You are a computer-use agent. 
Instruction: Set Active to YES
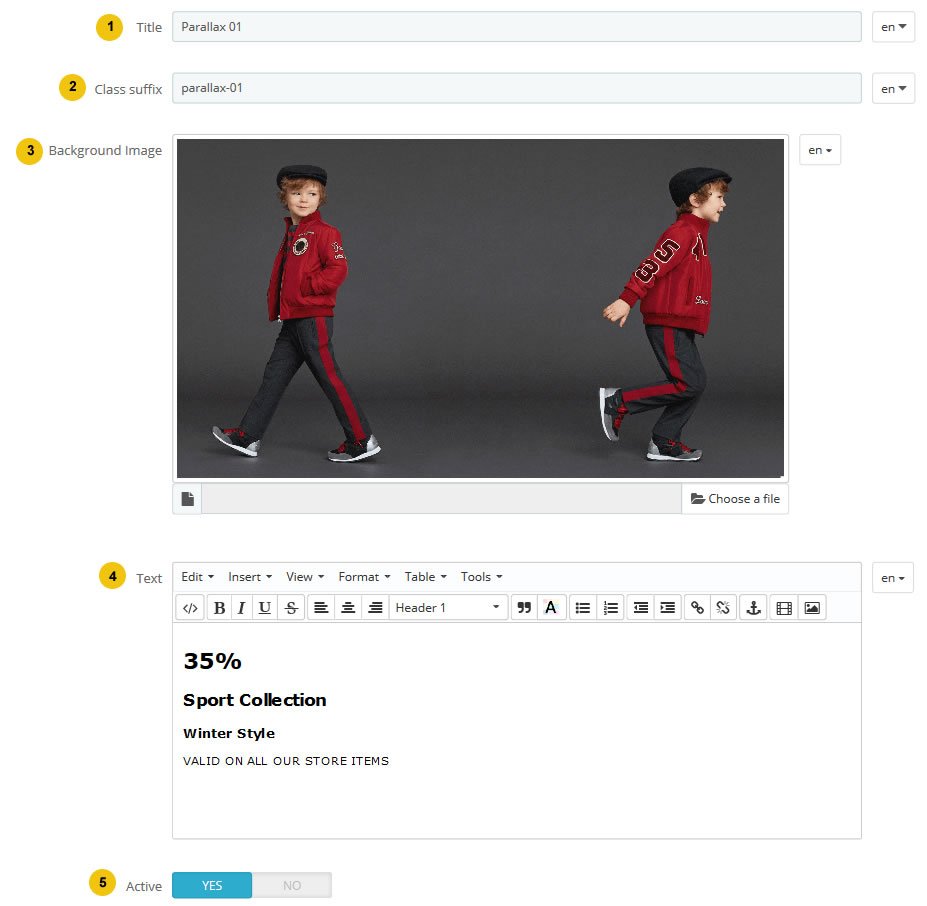pyautogui.click(x=212, y=885)
